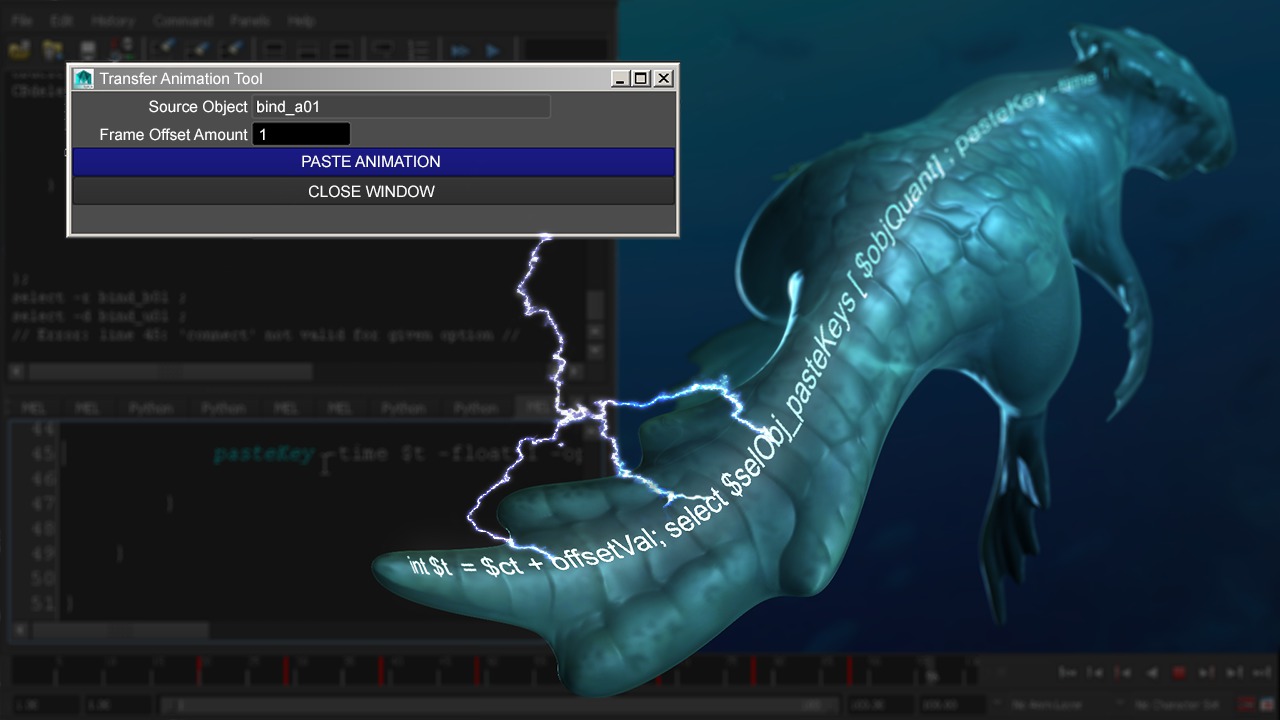The image size is (1280, 720).
Task: Click the PASTE ANIMATION button
Action: pyautogui.click(x=372, y=162)
